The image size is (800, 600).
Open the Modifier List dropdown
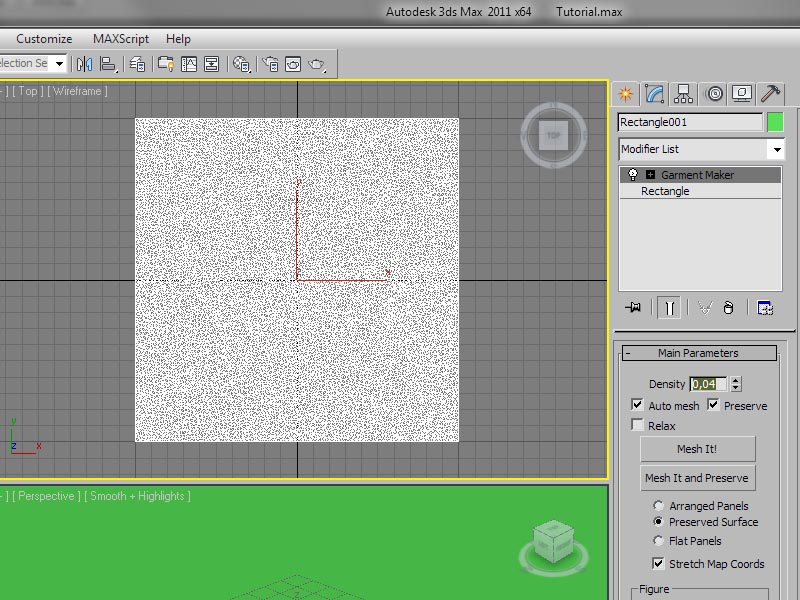click(776, 149)
